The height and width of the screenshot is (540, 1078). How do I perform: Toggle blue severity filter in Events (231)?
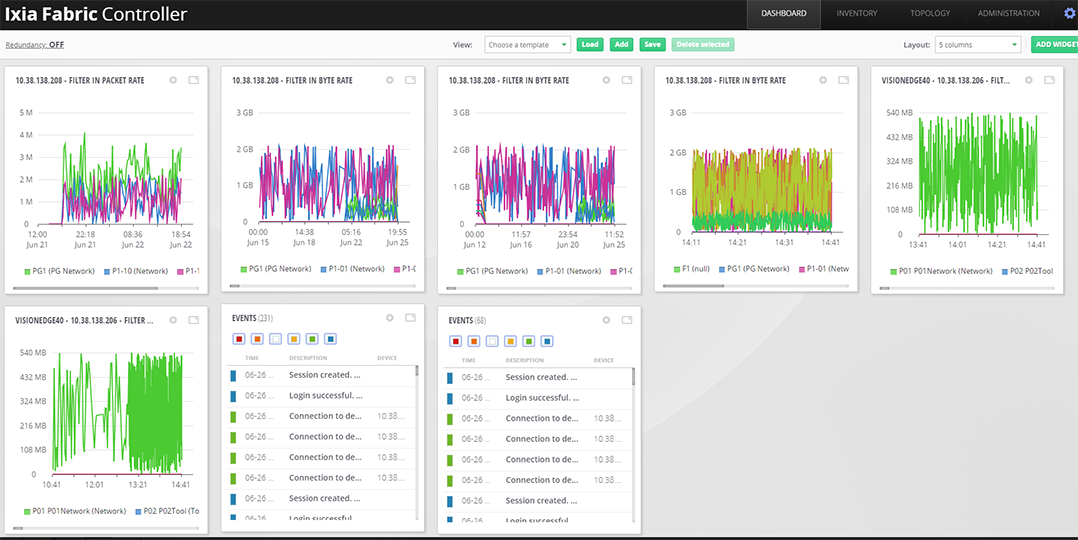[x=331, y=339]
